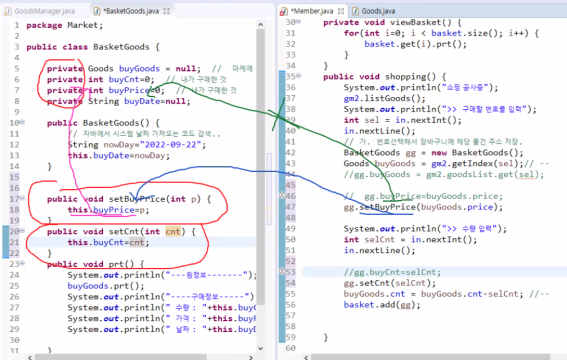Screen dimensions: 567x360
Task: Click 'this.buyCnt=cnt;' on line 21
Action: [108, 242]
